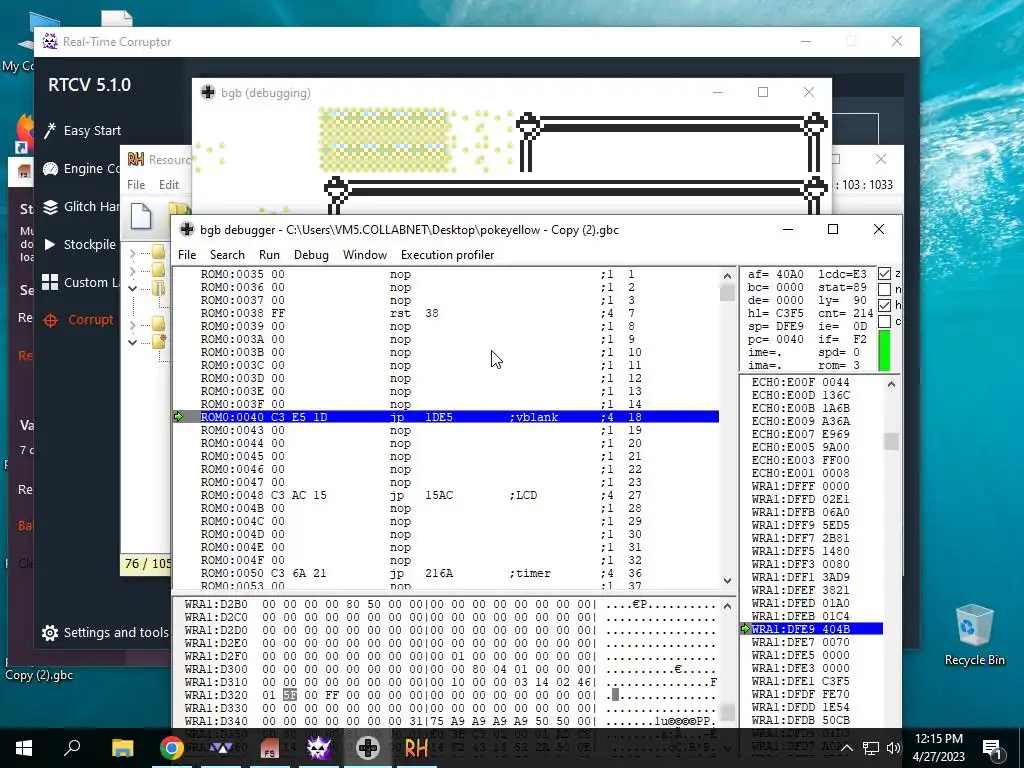Viewport: 1024px width, 768px height.
Task: Click the Corrupt crosshair icon in RTCV
Action: 50,320
